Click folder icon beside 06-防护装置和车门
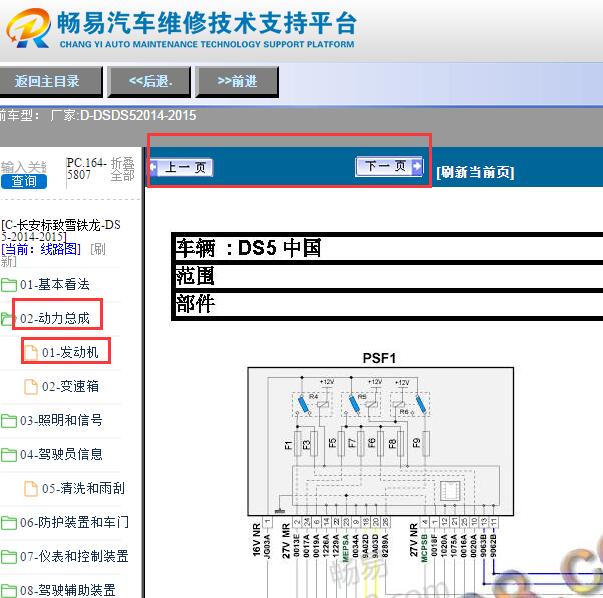 pyautogui.click(x=8, y=523)
